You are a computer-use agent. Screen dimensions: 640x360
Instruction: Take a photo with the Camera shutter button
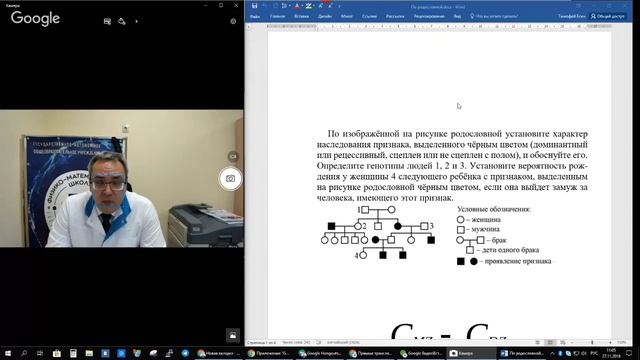point(231,179)
